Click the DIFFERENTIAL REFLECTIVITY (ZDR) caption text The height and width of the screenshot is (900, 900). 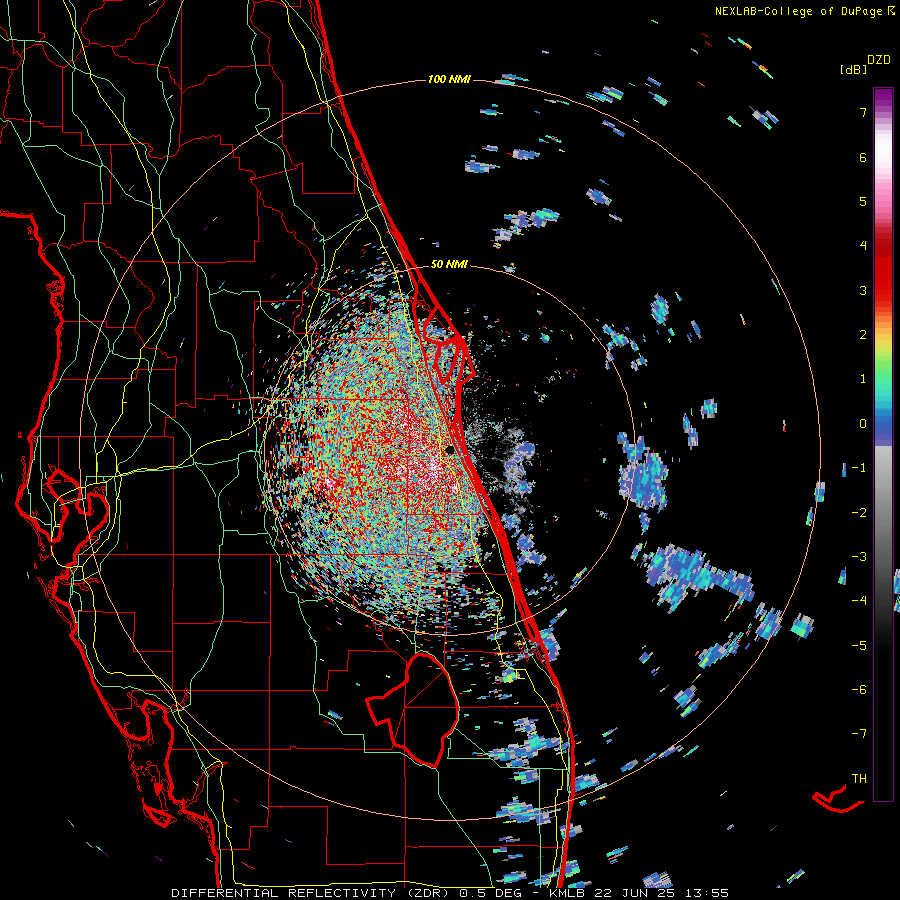pyautogui.click(x=312, y=893)
